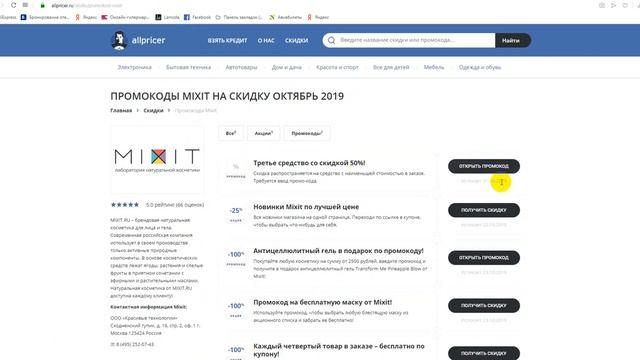Click the page heading ПРОМОКОДЫ MIXIT НА СКИДКУ
Image resolution: width=640 pixels, height=360 pixels.
coord(227,96)
